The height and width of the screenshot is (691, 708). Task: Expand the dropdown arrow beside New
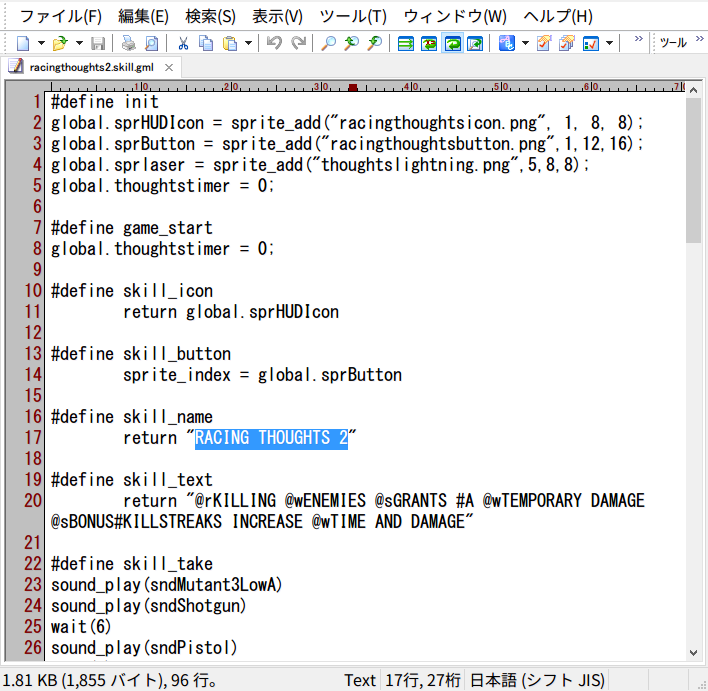coord(41,43)
